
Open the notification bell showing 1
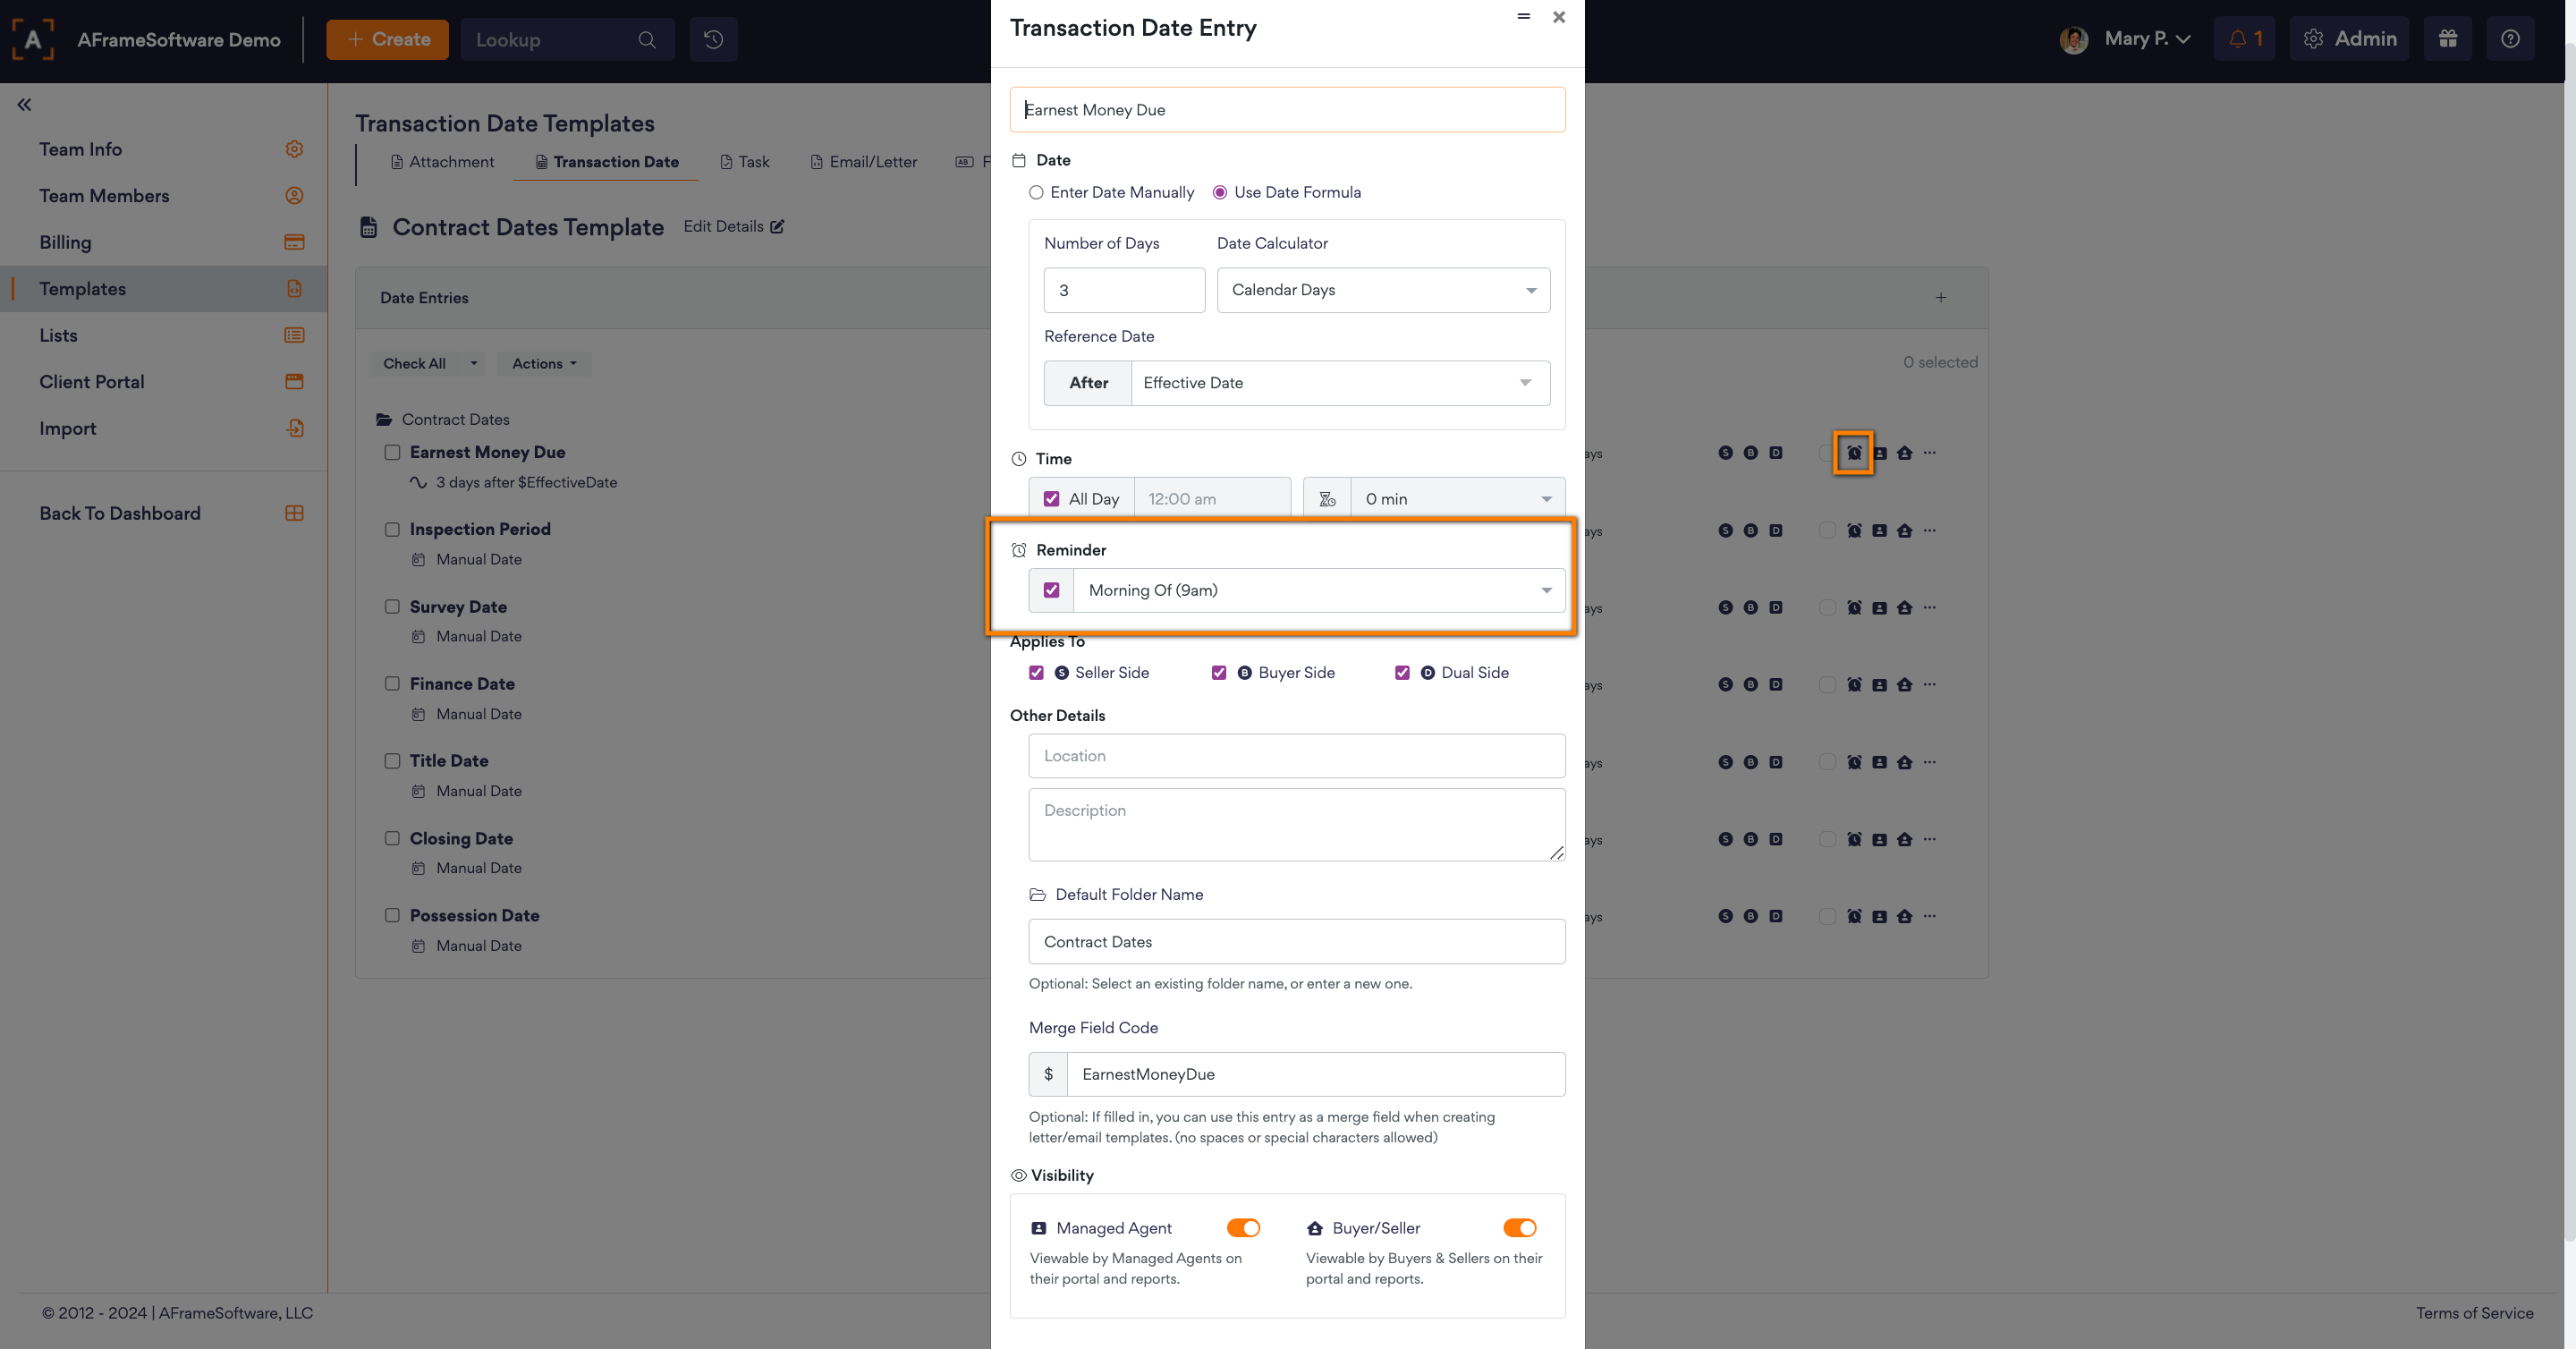[x=2244, y=39]
